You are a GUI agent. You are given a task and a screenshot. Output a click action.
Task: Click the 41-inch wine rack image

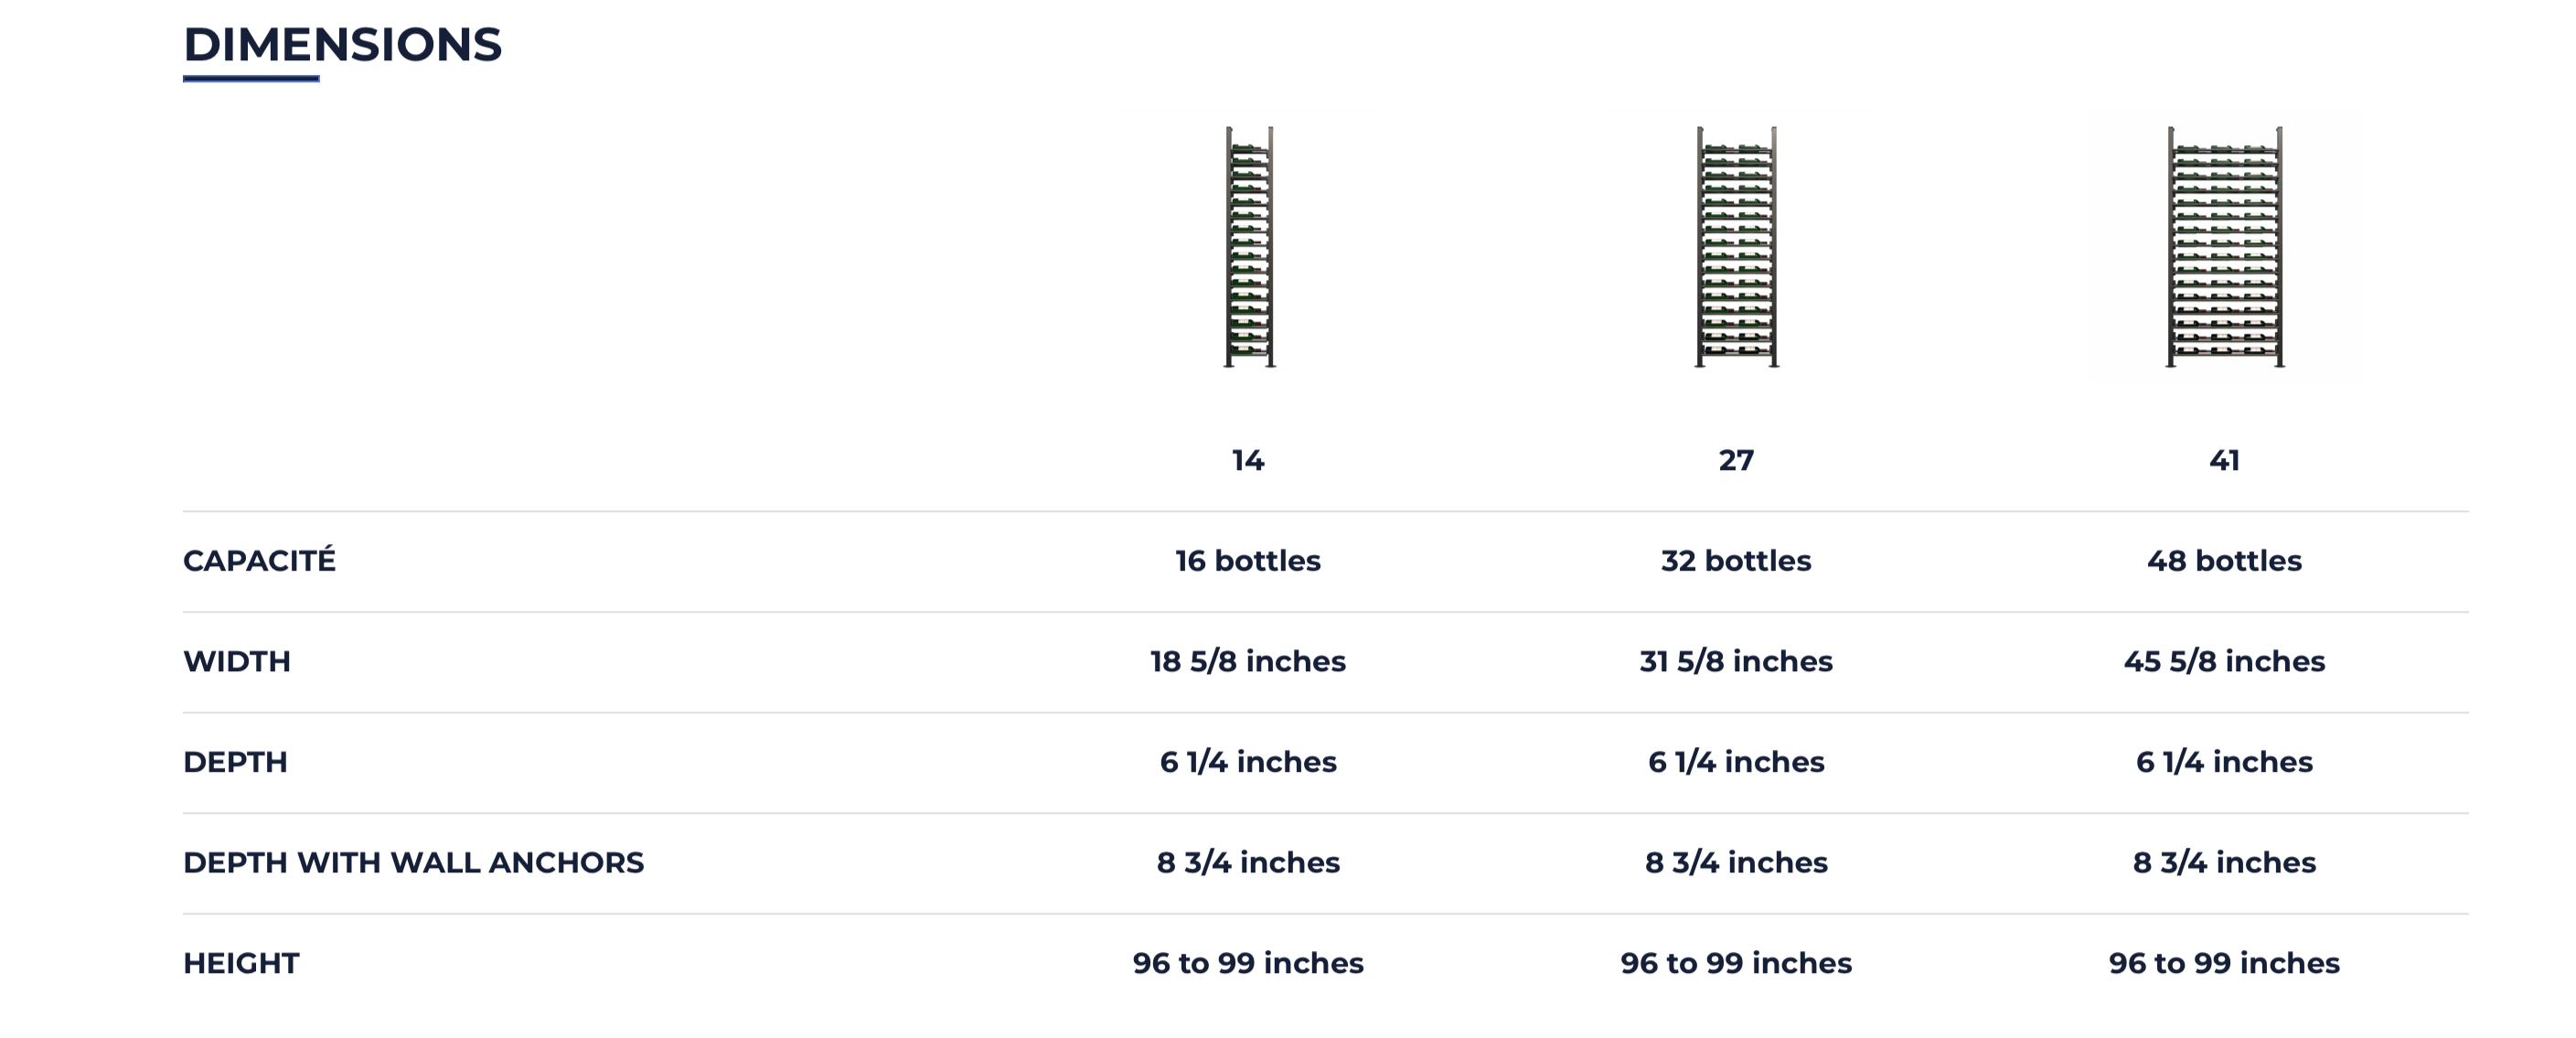2225,247
